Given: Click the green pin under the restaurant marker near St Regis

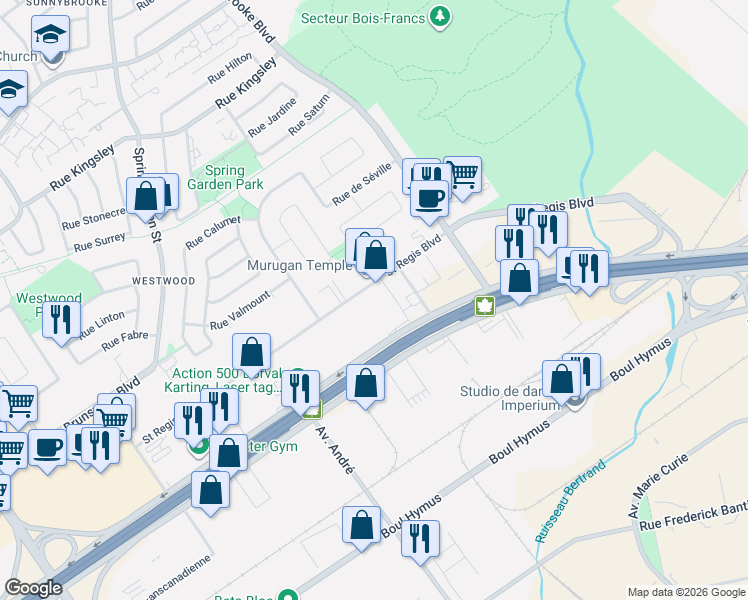Looking at the screenshot, I should pyautogui.click(x=198, y=447).
